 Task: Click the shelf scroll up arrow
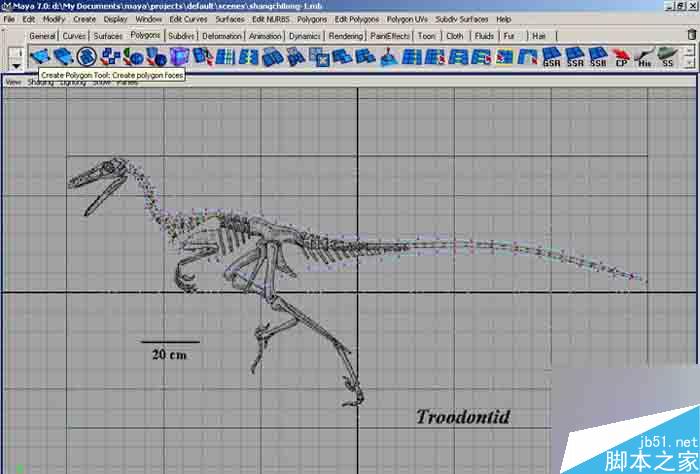pos(690,50)
